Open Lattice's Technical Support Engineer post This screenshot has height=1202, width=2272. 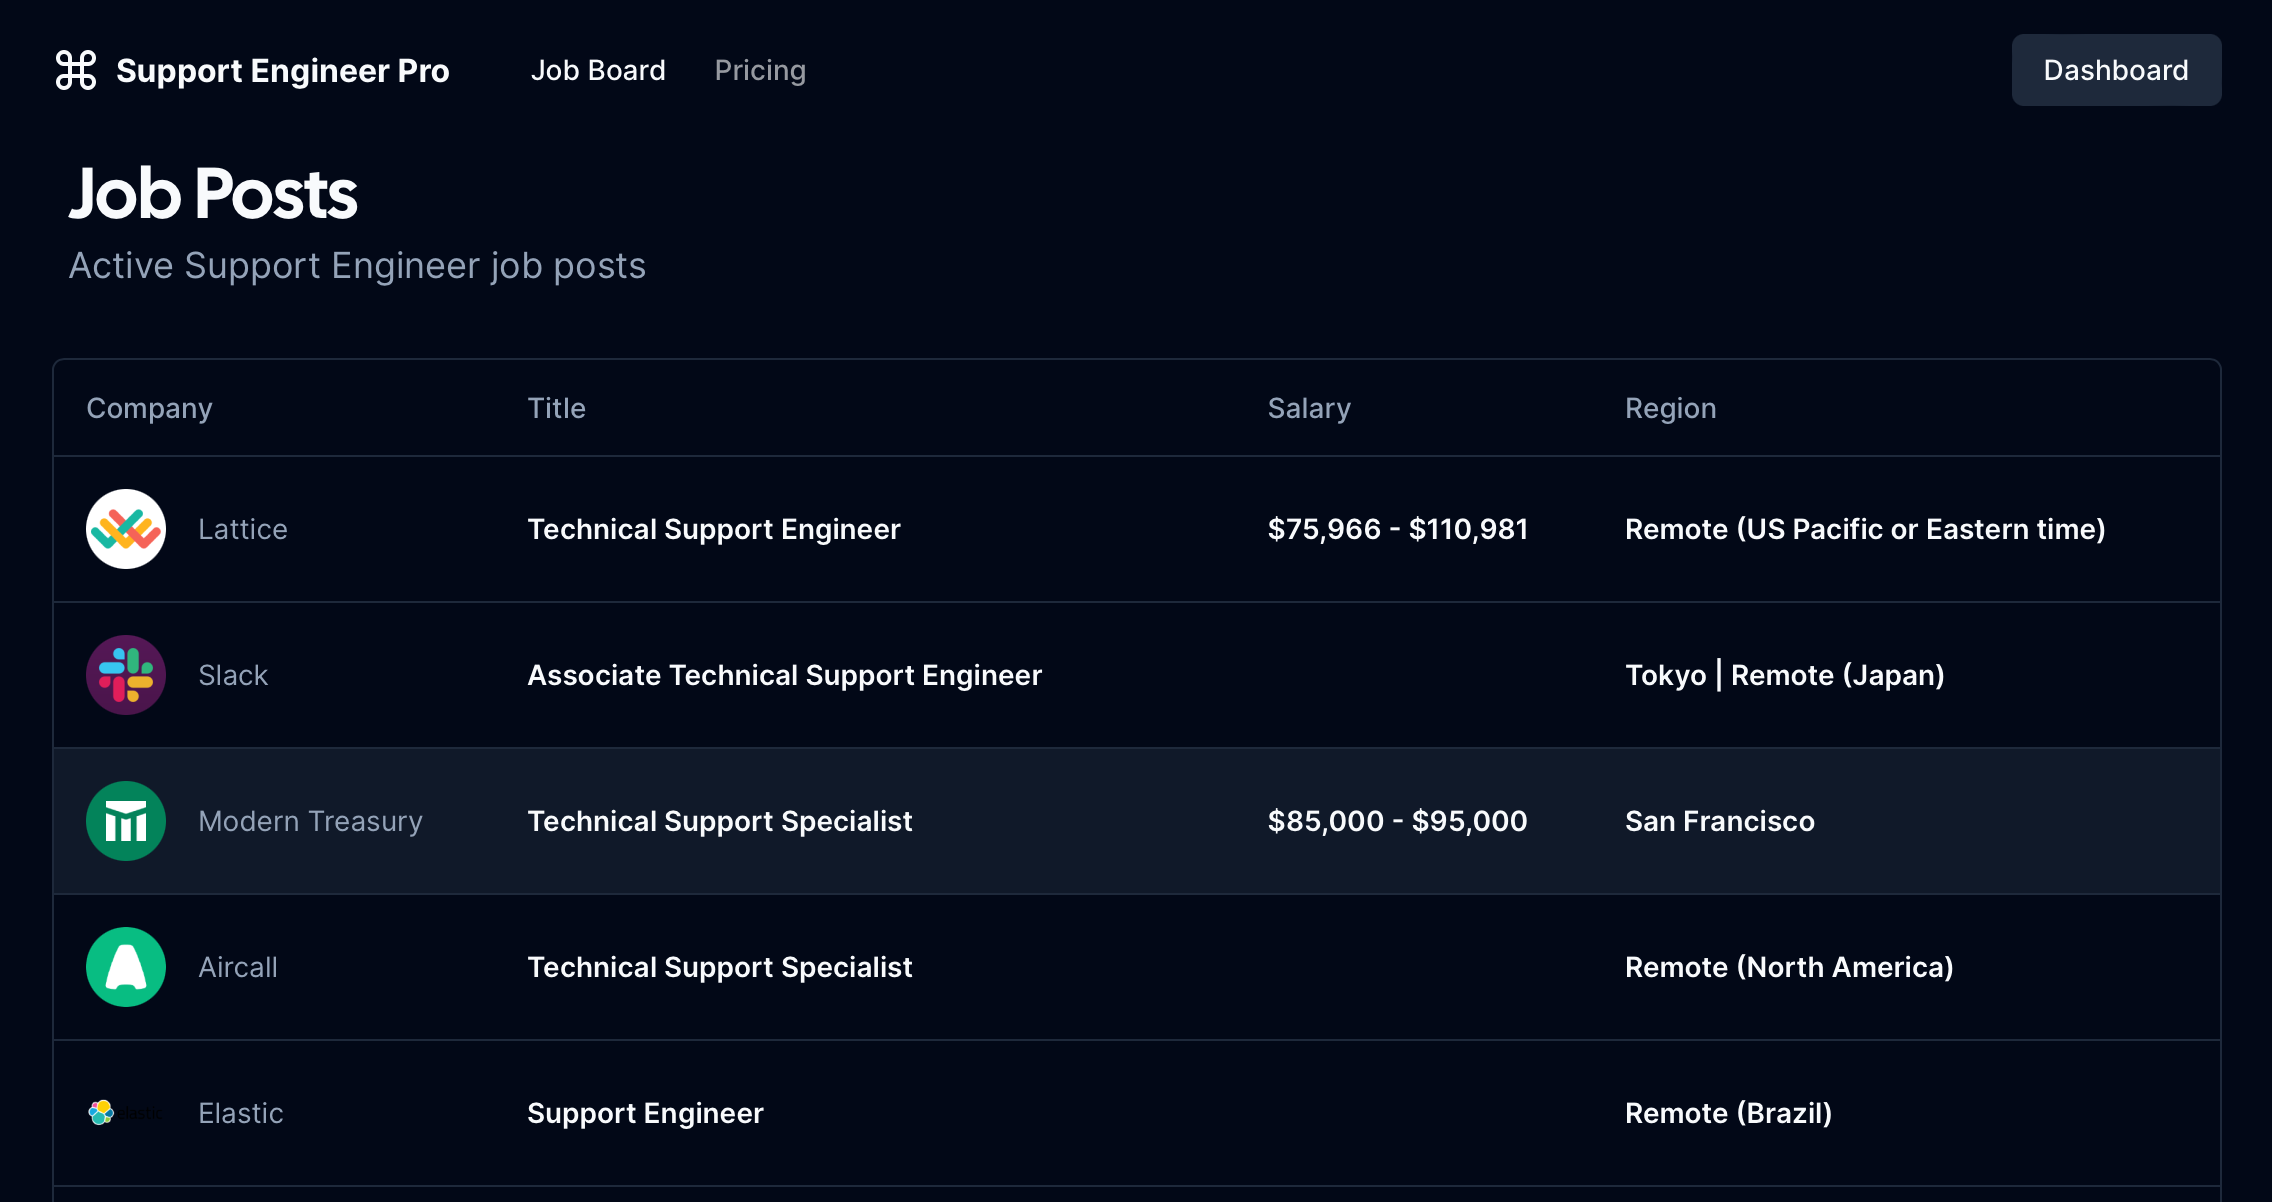point(714,529)
